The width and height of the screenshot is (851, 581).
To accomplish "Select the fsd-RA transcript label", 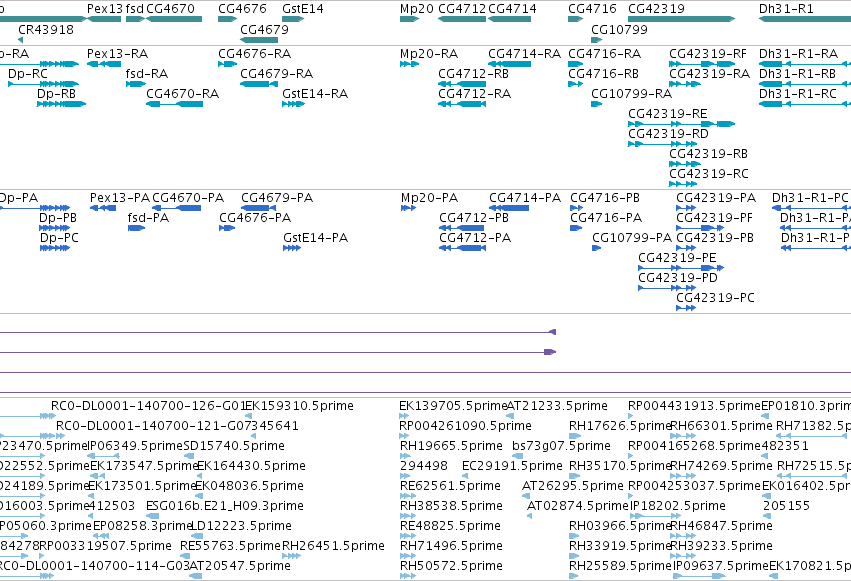I will coord(147,74).
